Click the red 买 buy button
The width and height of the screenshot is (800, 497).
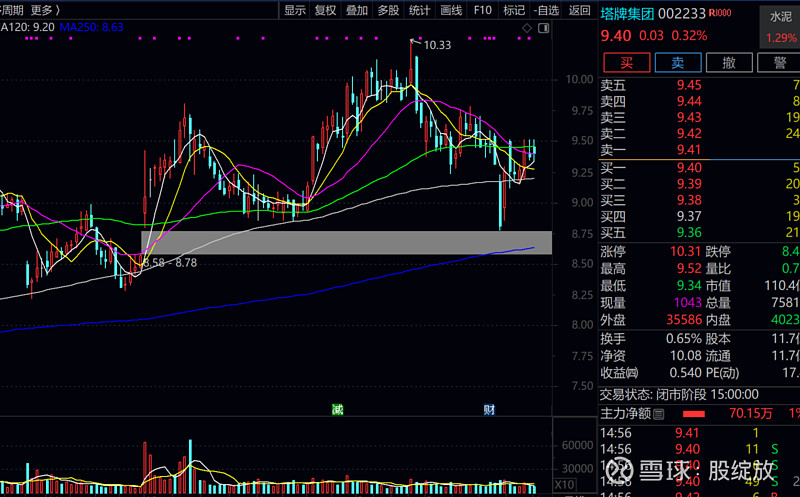(627, 62)
